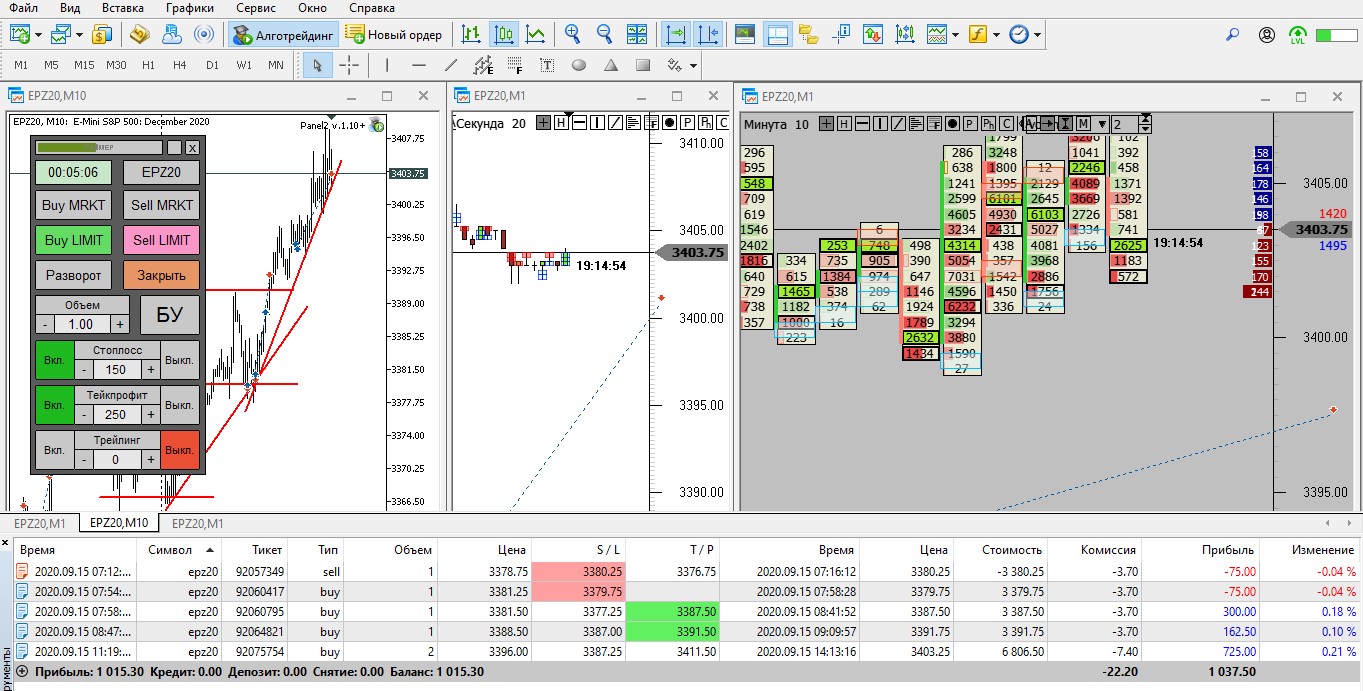
Task: Toggle chart shift from right edge
Action: (x=708, y=34)
